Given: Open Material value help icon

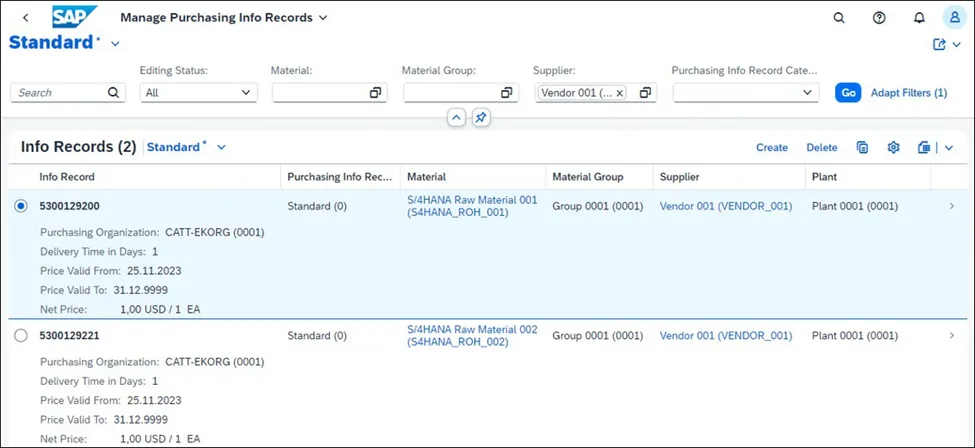Looking at the screenshot, I should point(375,92).
